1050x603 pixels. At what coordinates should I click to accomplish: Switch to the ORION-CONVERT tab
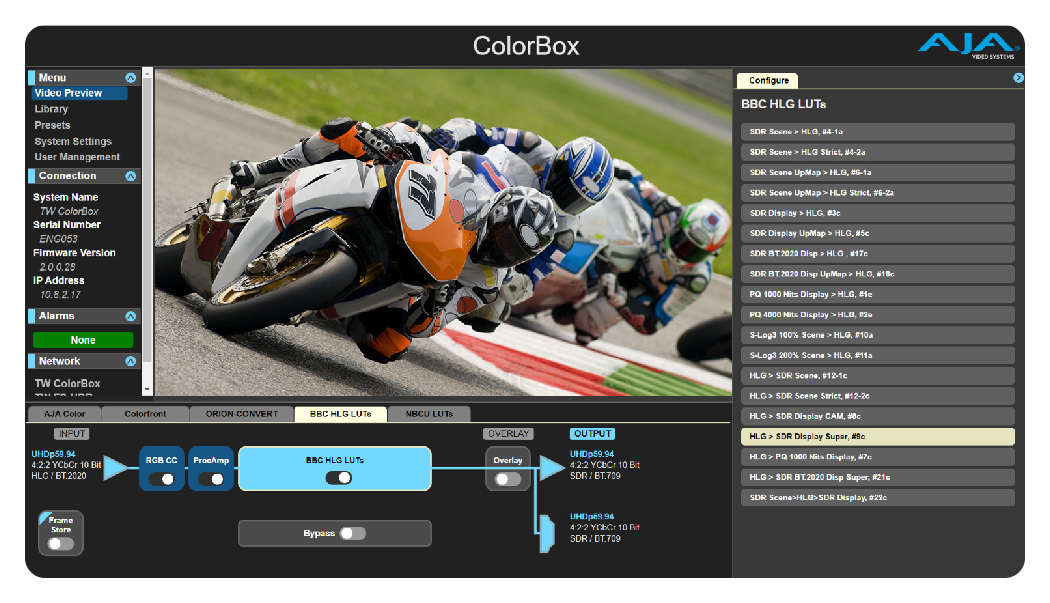pos(242,414)
